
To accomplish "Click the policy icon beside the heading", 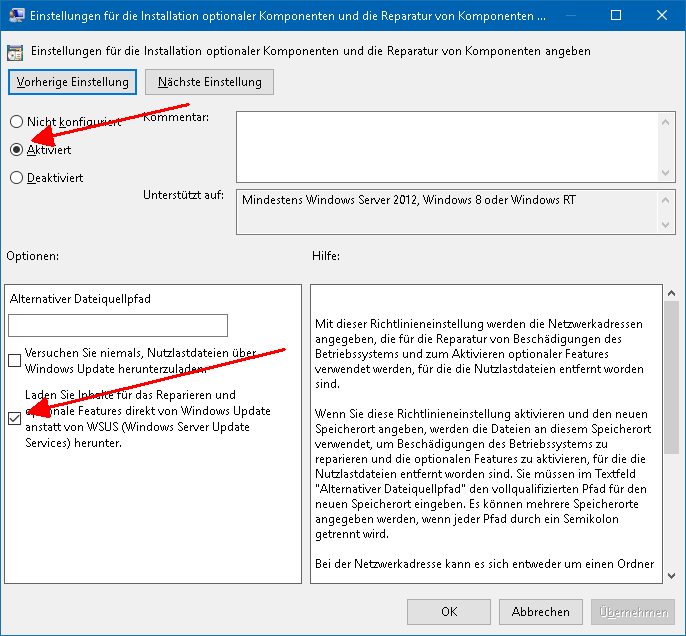I will click(x=17, y=50).
